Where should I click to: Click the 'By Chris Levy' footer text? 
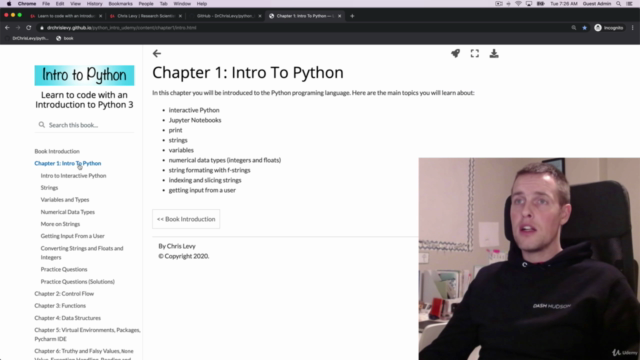[177, 246]
